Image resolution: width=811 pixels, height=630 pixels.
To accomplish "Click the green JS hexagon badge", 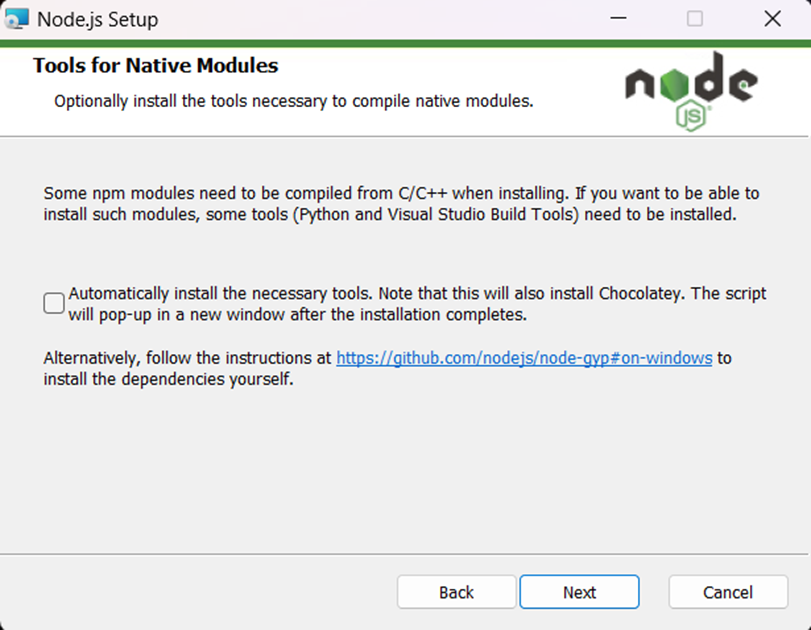I will (x=691, y=116).
